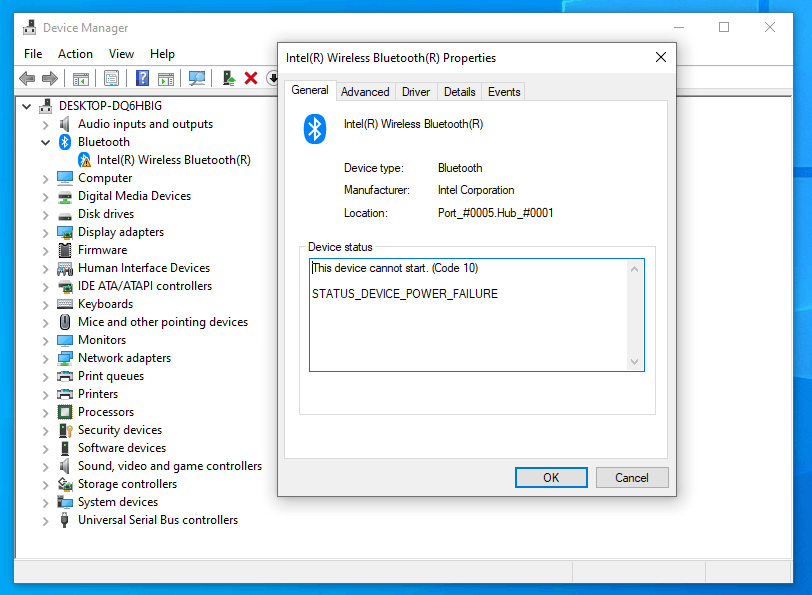
Task: Expand Universal Serial Bus controllers
Action: (x=45, y=519)
